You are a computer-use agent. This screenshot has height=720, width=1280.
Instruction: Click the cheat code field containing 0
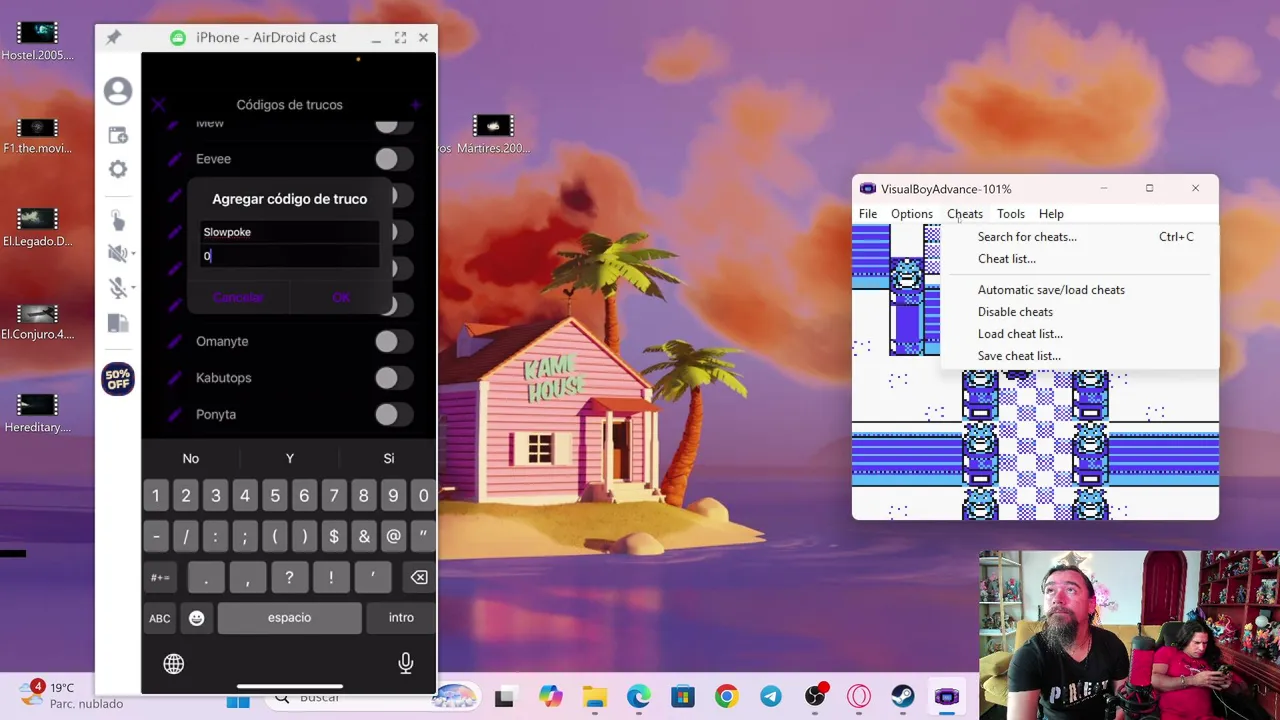289,256
